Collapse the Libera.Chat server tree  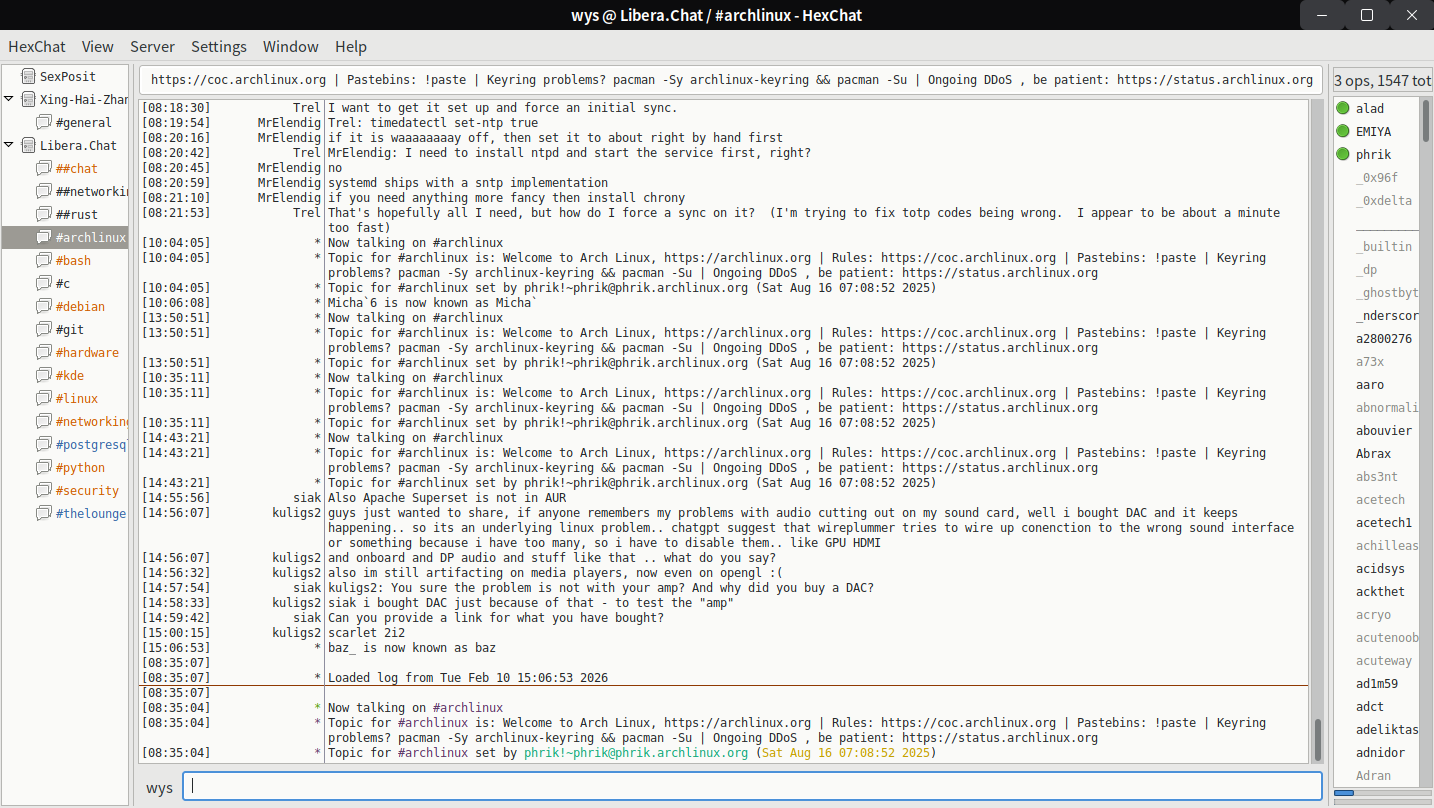pos(9,146)
